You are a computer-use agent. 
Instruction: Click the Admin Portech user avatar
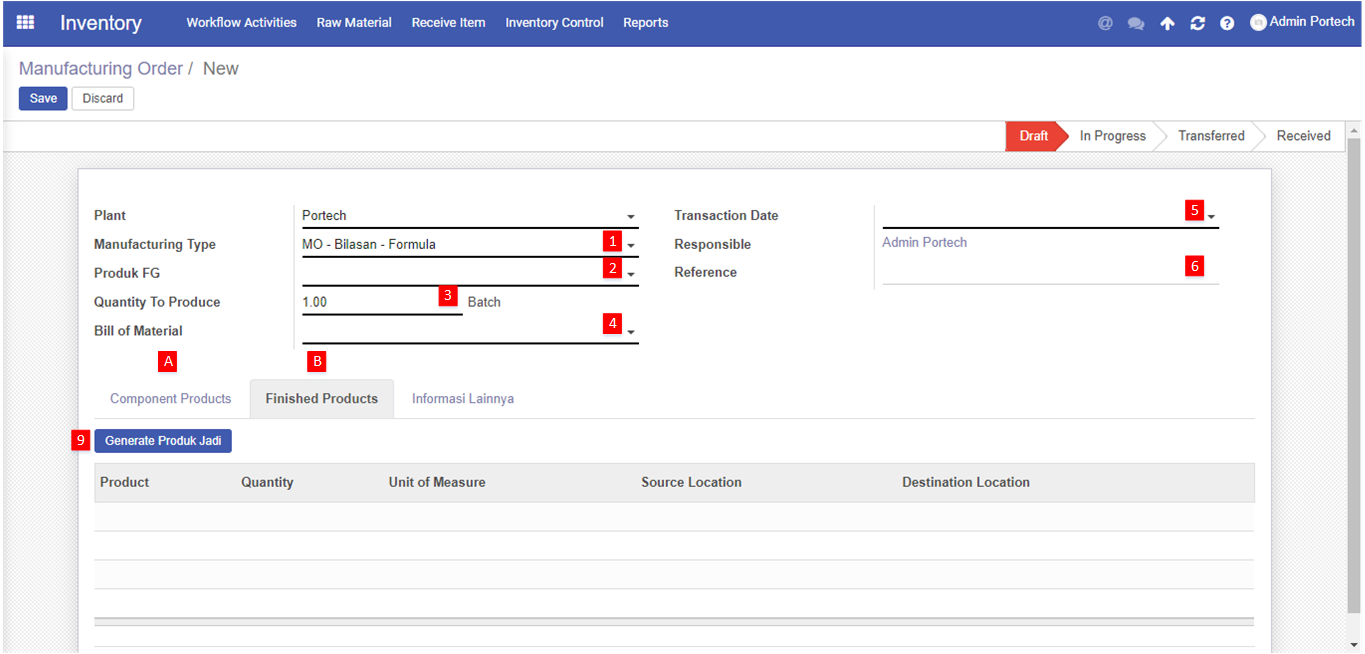tap(1258, 22)
